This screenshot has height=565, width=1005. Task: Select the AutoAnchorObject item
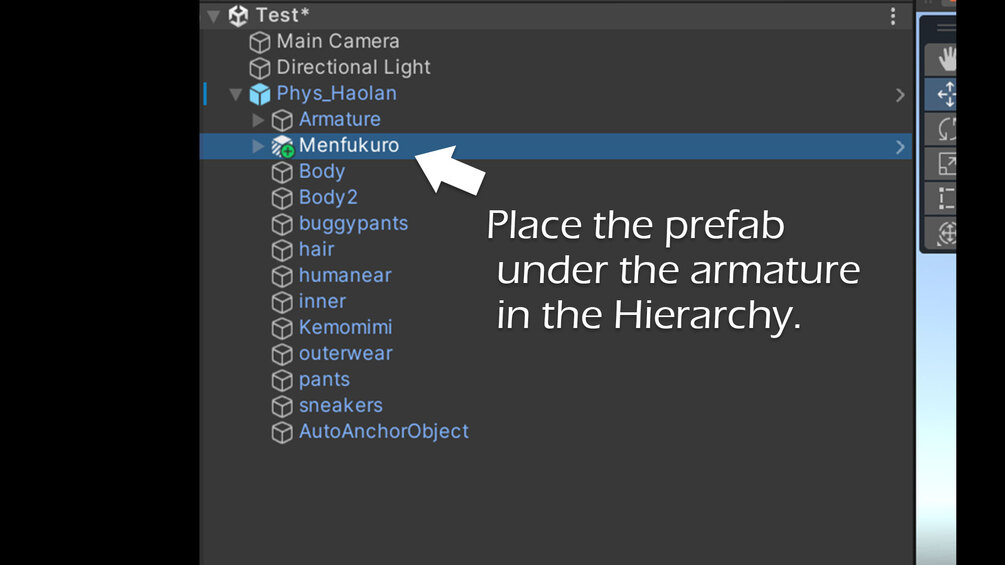383,431
